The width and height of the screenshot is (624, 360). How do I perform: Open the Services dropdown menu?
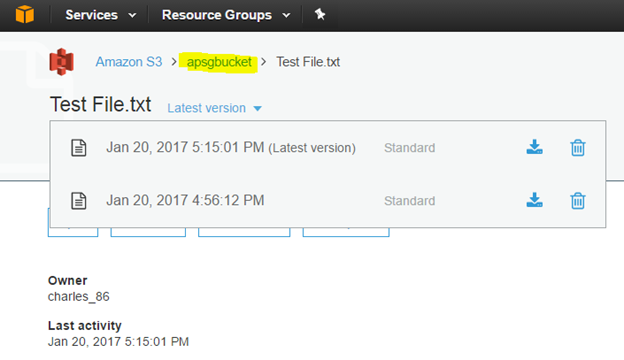[100, 15]
